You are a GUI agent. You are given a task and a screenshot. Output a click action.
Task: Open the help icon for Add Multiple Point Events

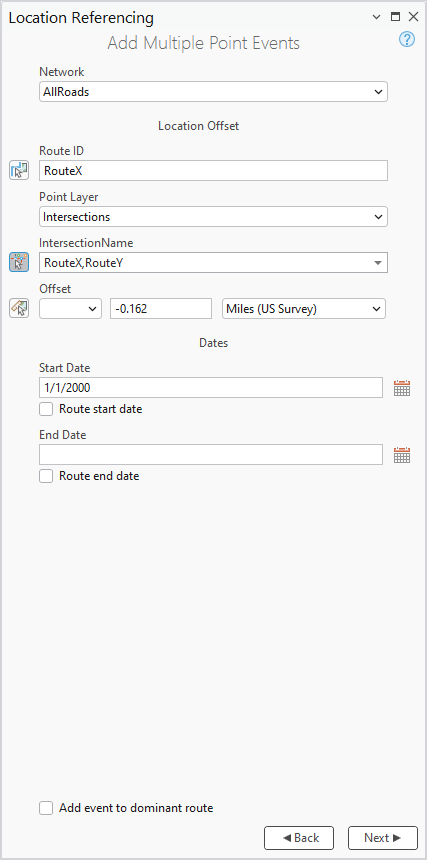(407, 39)
